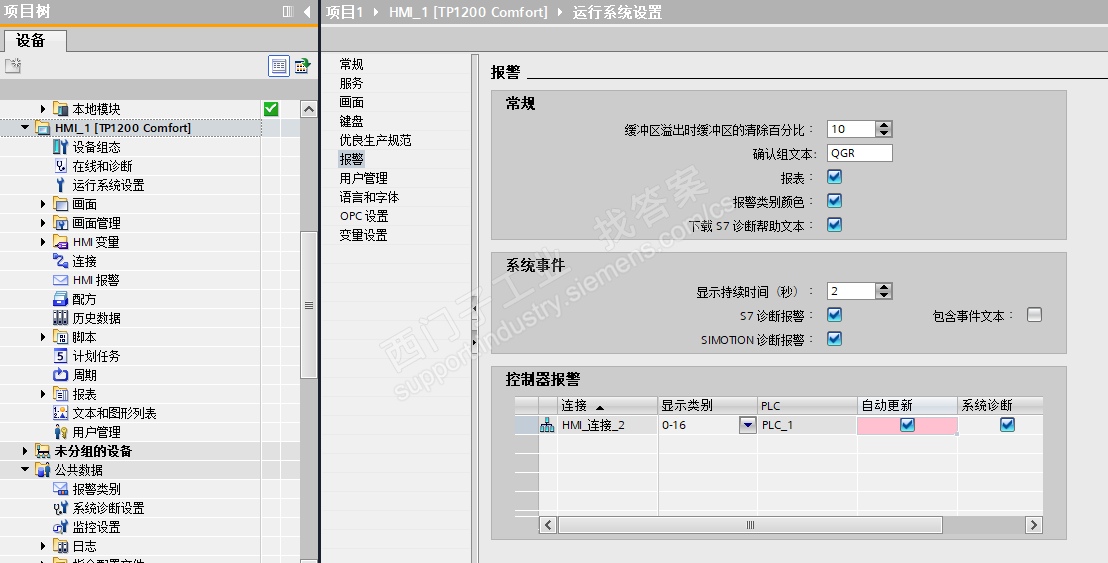Expand the 日志 tree node
This screenshot has width=1108, height=563.
(x=43, y=546)
